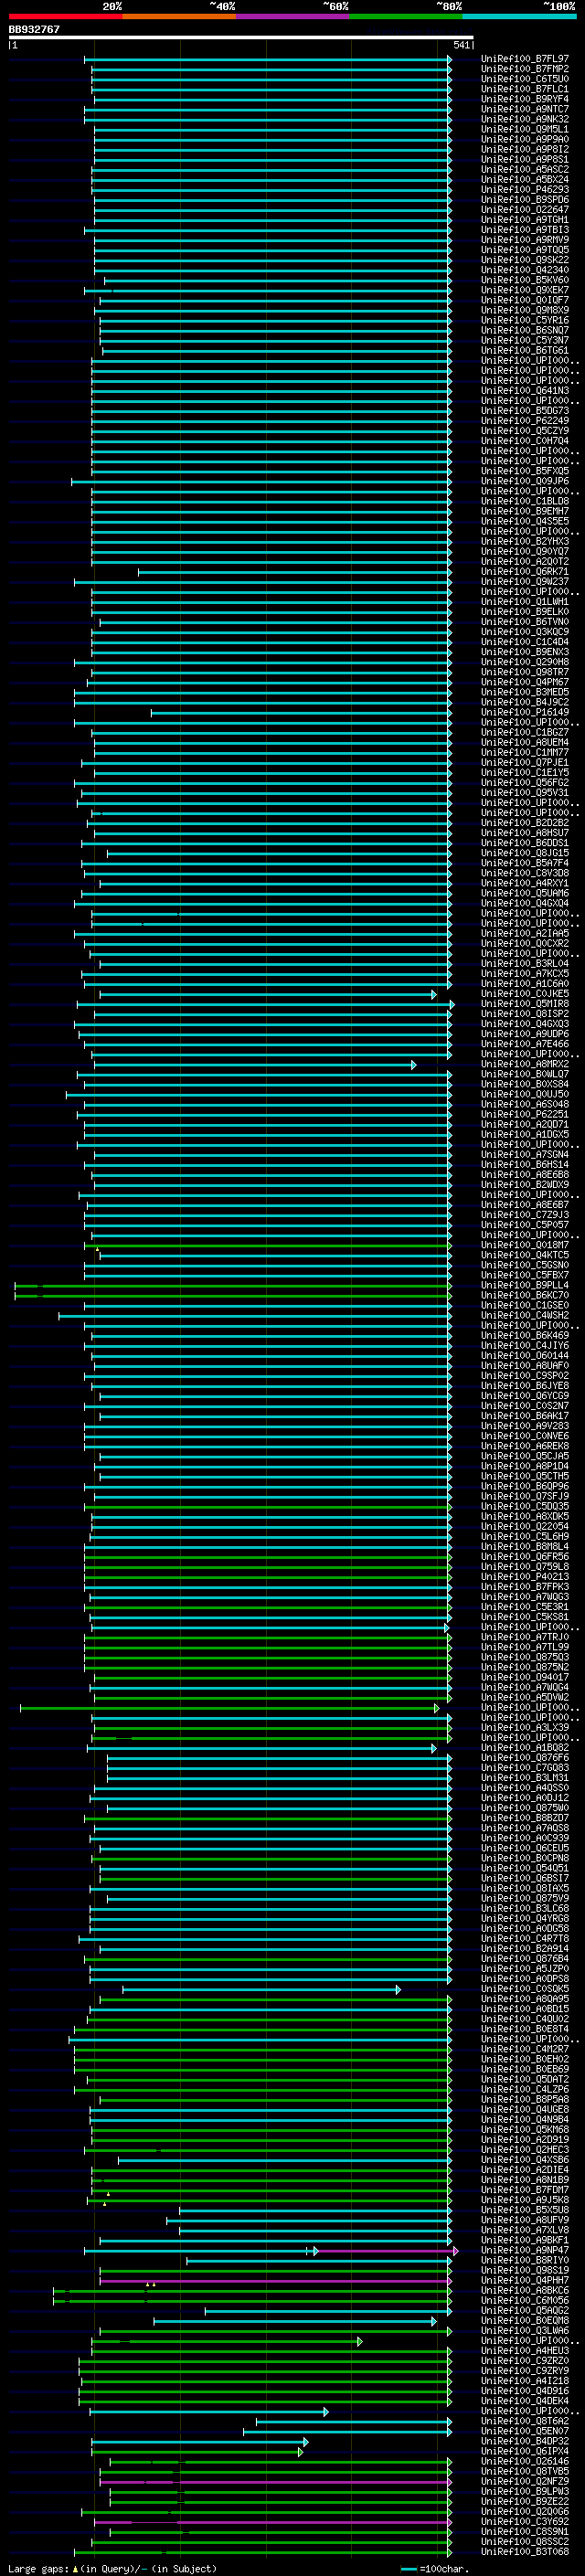The height and width of the screenshot is (2576, 585).
Task: Open hit UniRef100_B7FL97
Action: [524, 59]
